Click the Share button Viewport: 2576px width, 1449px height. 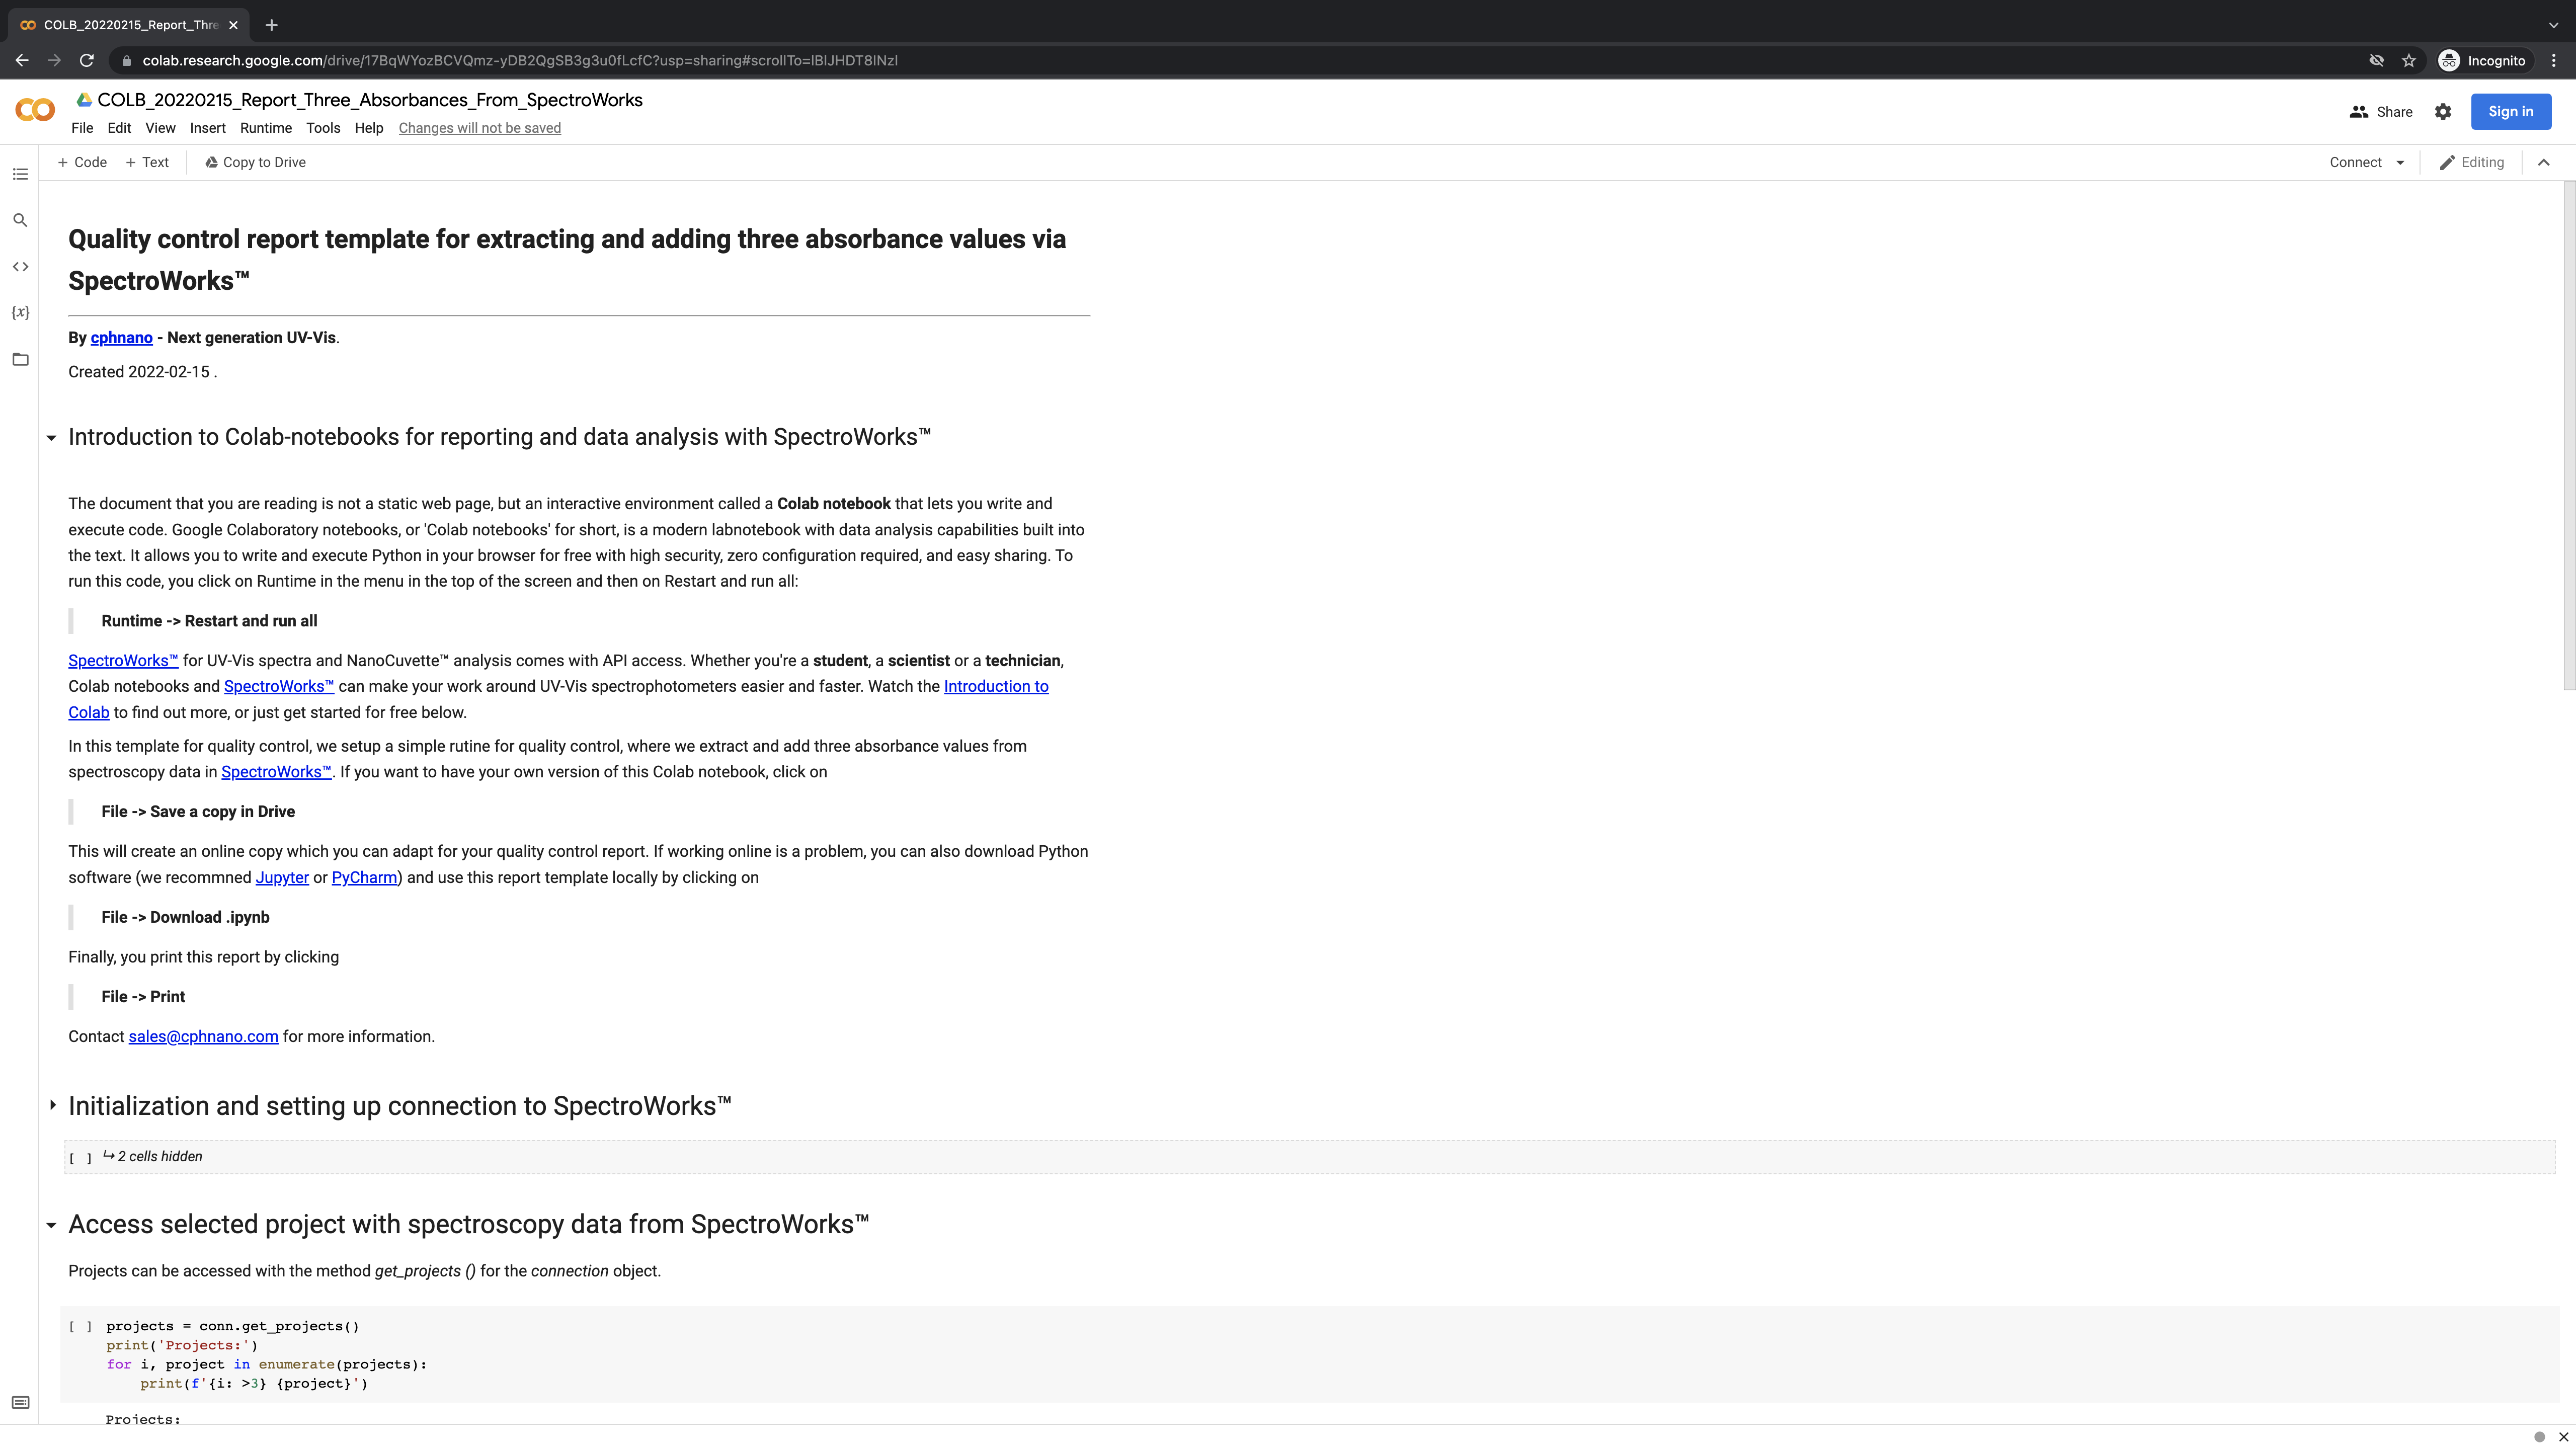coord(2381,112)
